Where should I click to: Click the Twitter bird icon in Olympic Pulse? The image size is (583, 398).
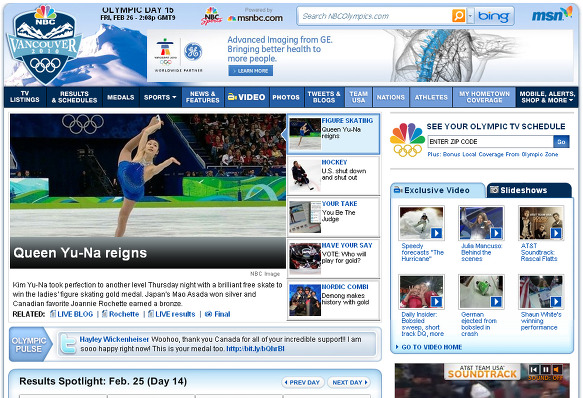68,344
